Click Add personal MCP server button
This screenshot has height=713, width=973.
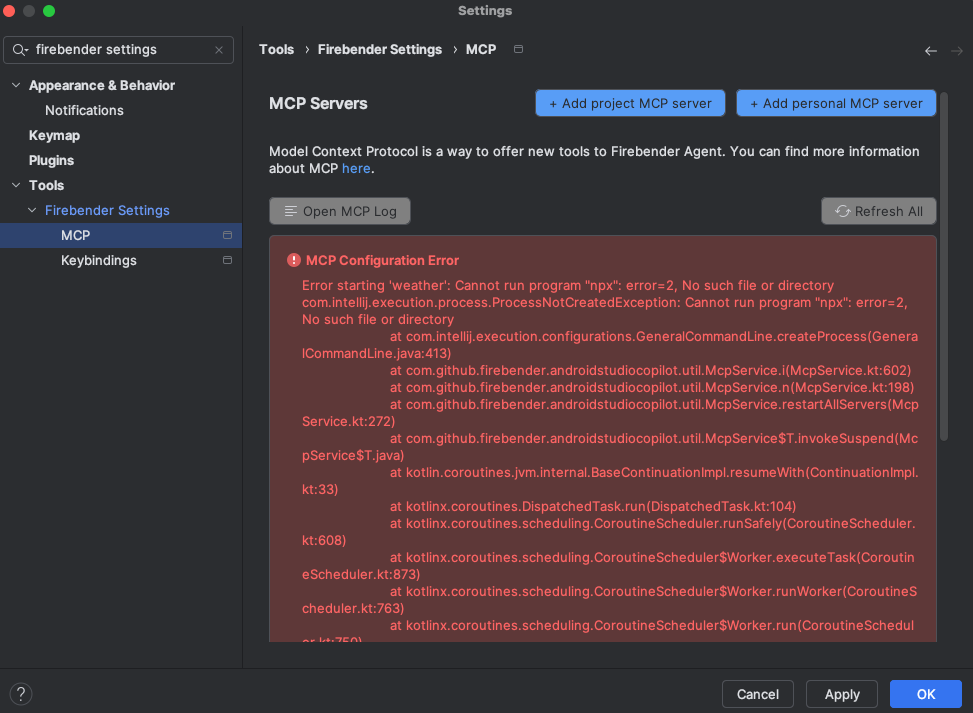click(836, 103)
